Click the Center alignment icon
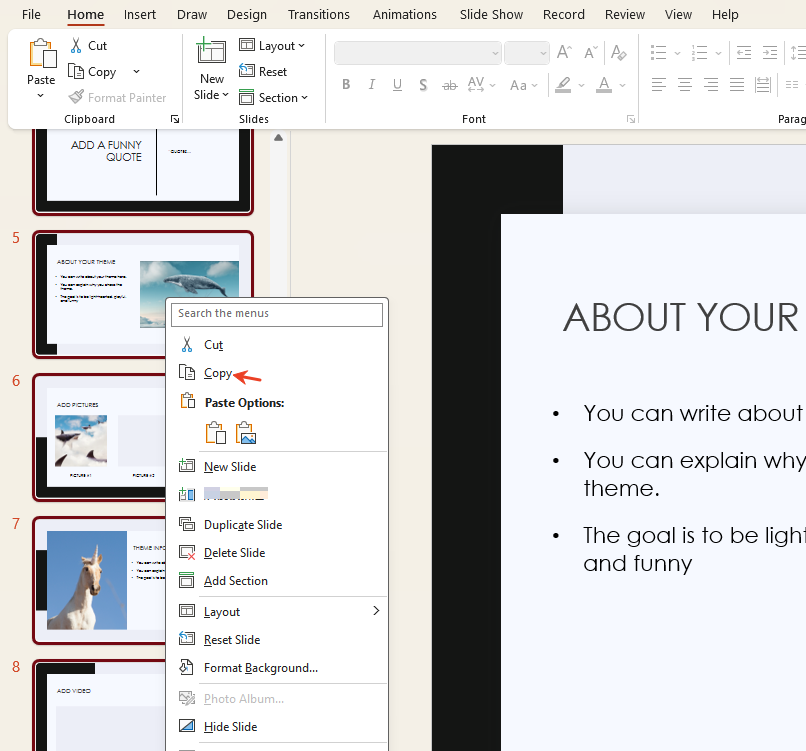The height and width of the screenshot is (751, 806). click(684, 85)
